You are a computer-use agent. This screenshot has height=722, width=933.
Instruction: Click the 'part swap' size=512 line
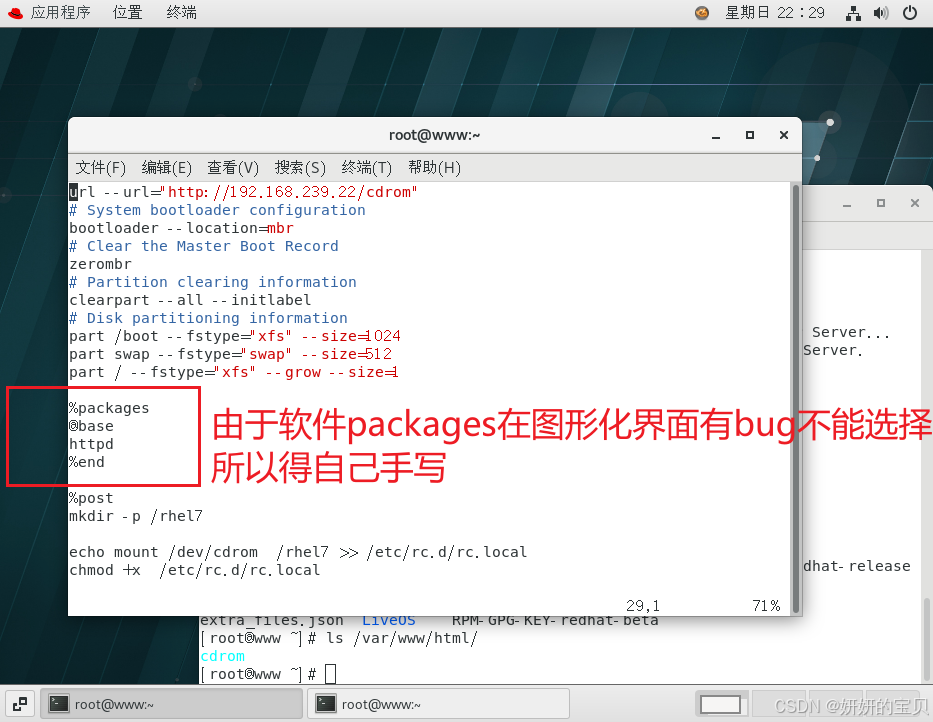[x=231, y=354]
